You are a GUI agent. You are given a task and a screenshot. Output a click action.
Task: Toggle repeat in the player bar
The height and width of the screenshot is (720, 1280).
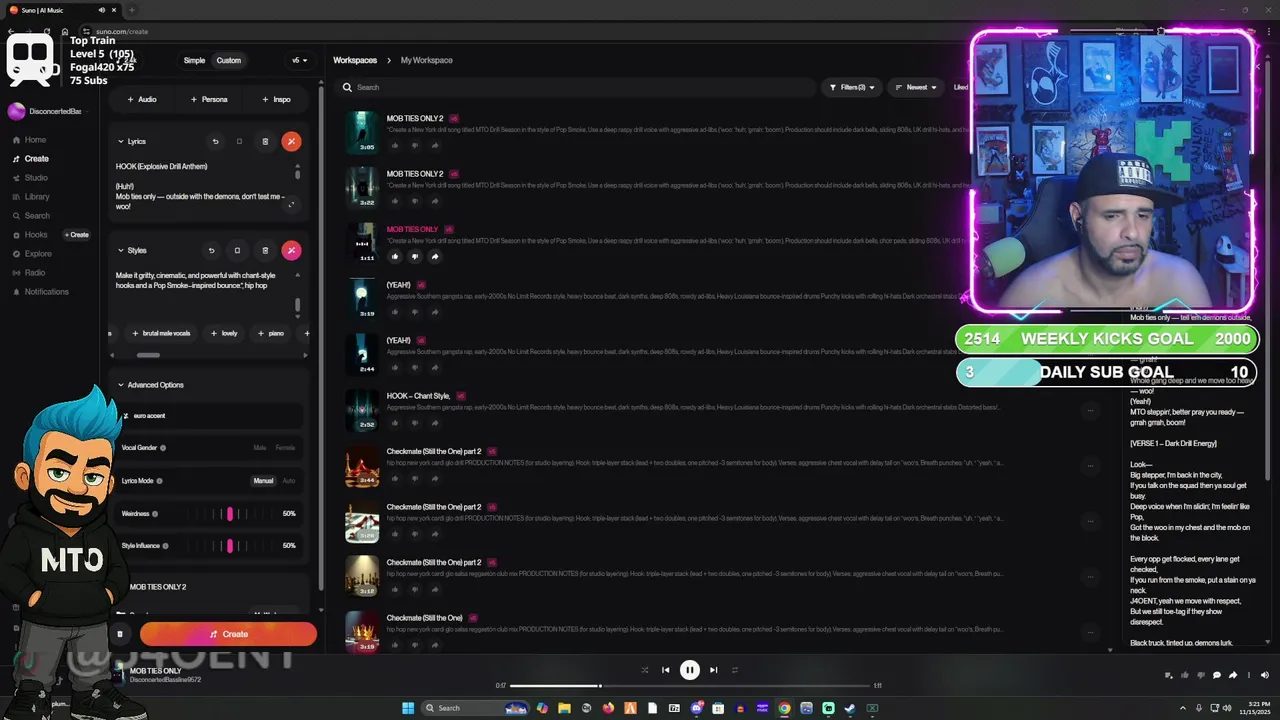[x=735, y=670]
